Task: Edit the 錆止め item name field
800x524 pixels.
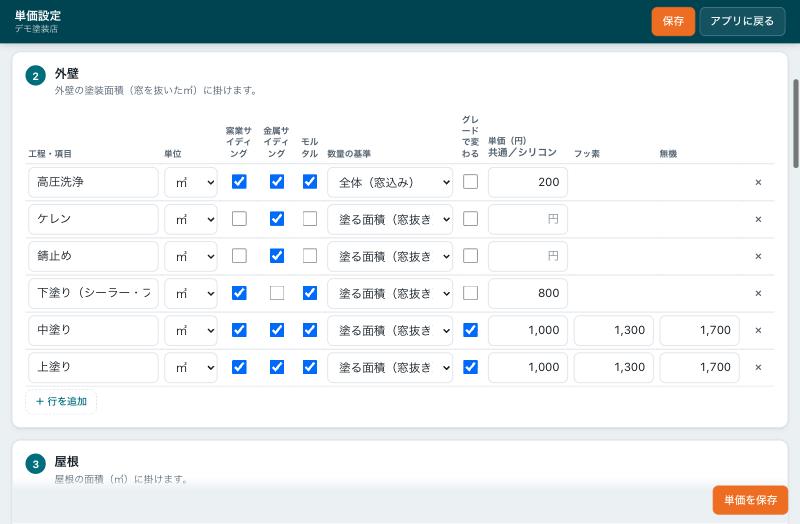Action: (93, 256)
